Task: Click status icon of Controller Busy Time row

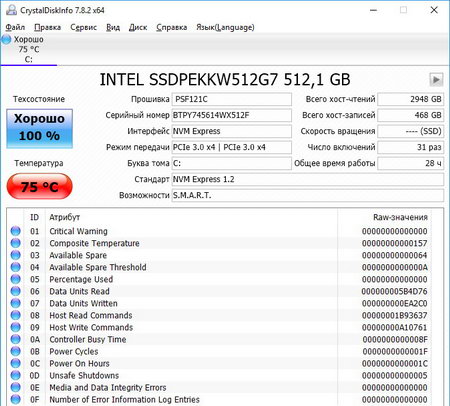Action: [16, 339]
